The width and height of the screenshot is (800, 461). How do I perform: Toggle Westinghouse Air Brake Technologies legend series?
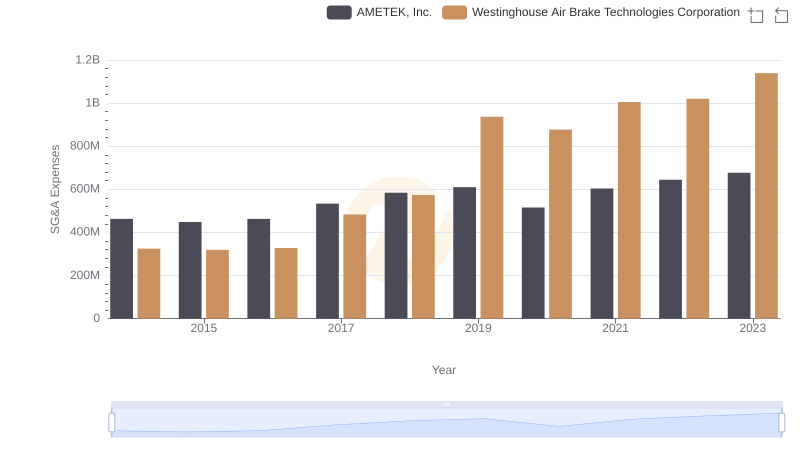coord(591,12)
